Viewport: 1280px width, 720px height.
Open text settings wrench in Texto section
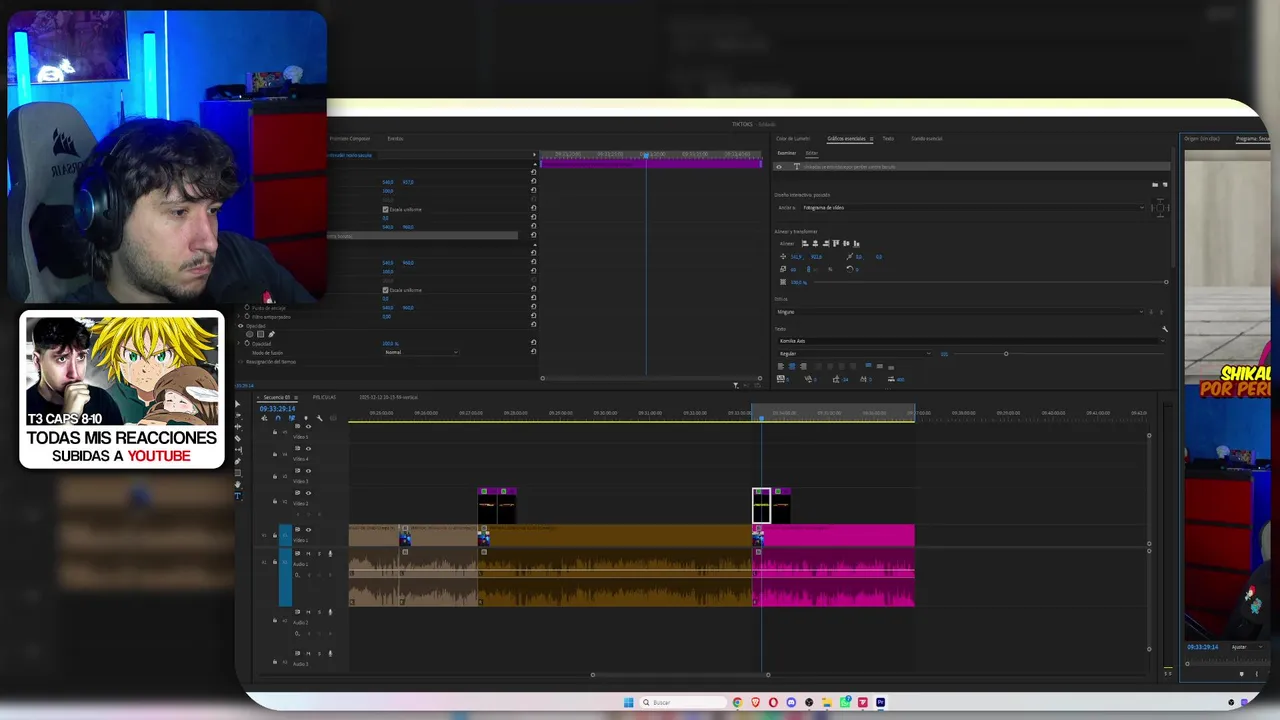pyautogui.click(x=1164, y=329)
